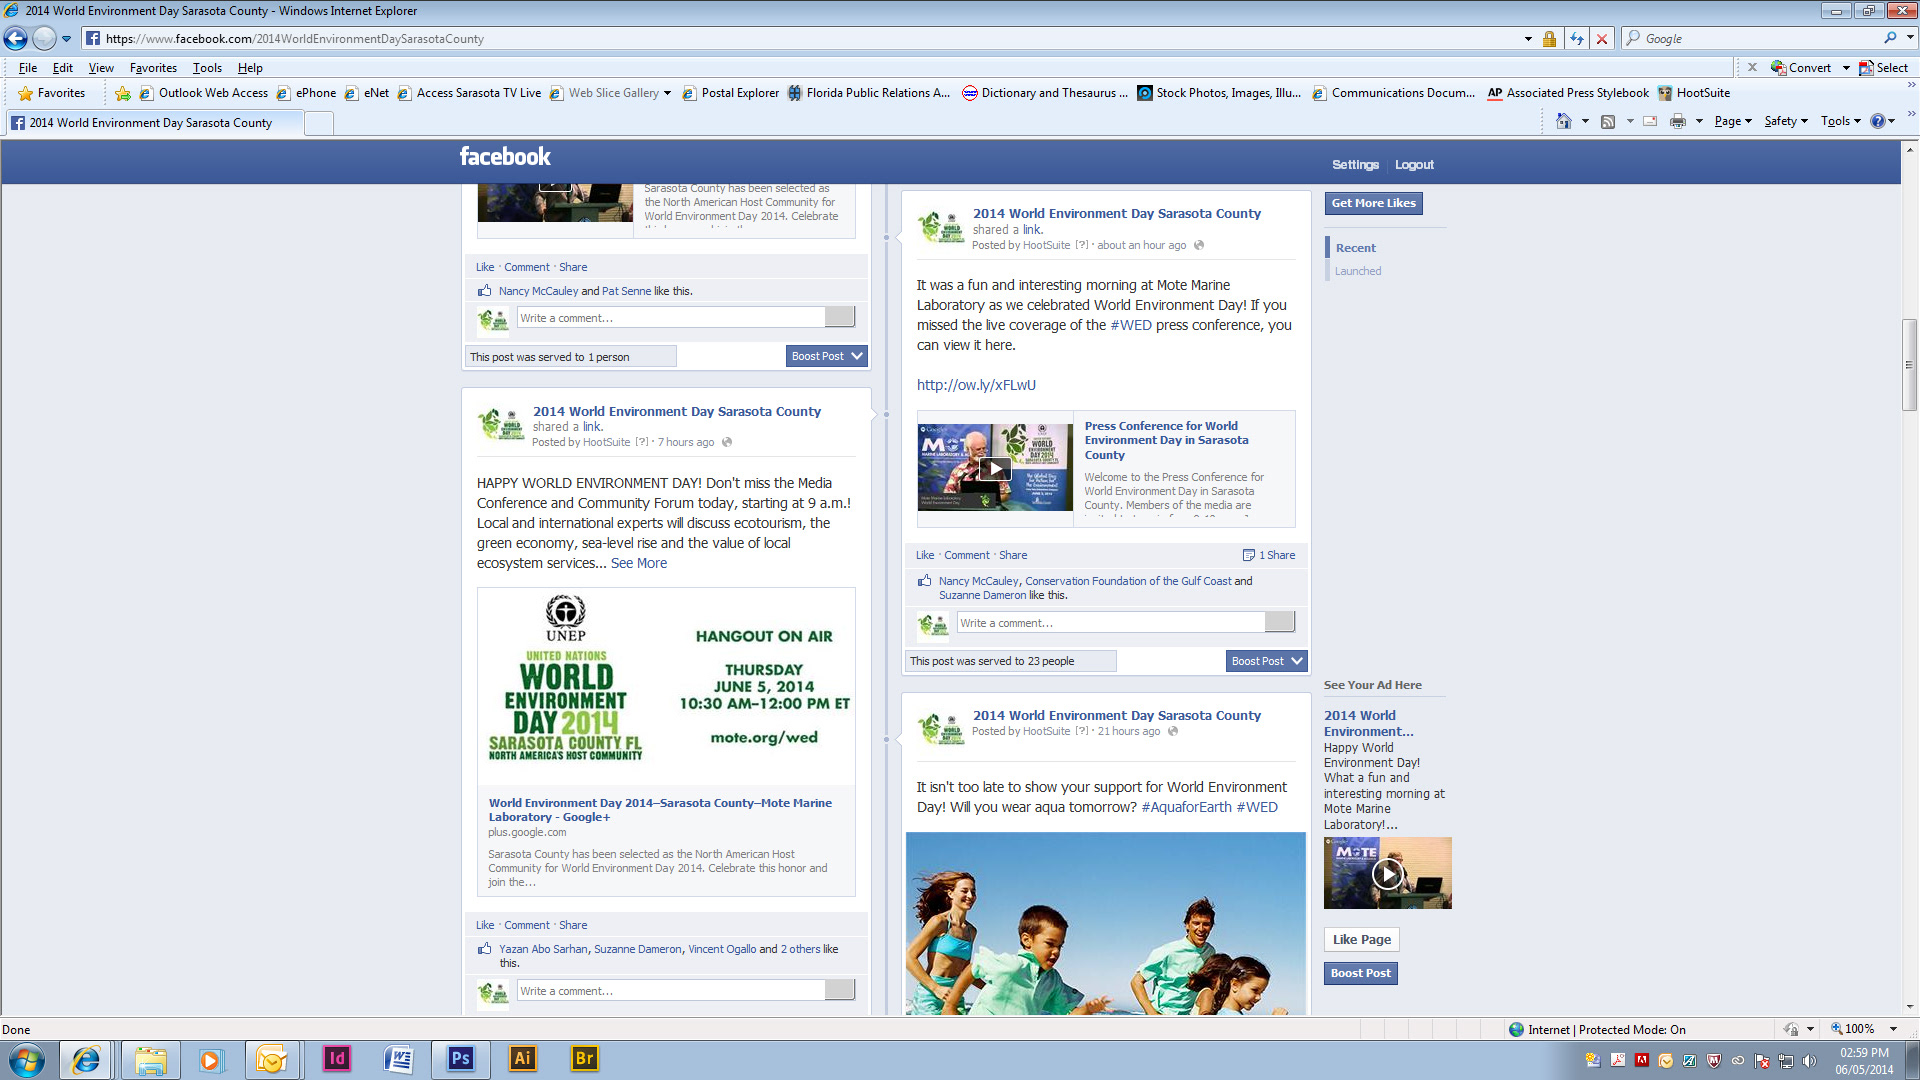Click the Get More Likes button
Viewport: 1920px width, 1080px height.
pos(1373,203)
